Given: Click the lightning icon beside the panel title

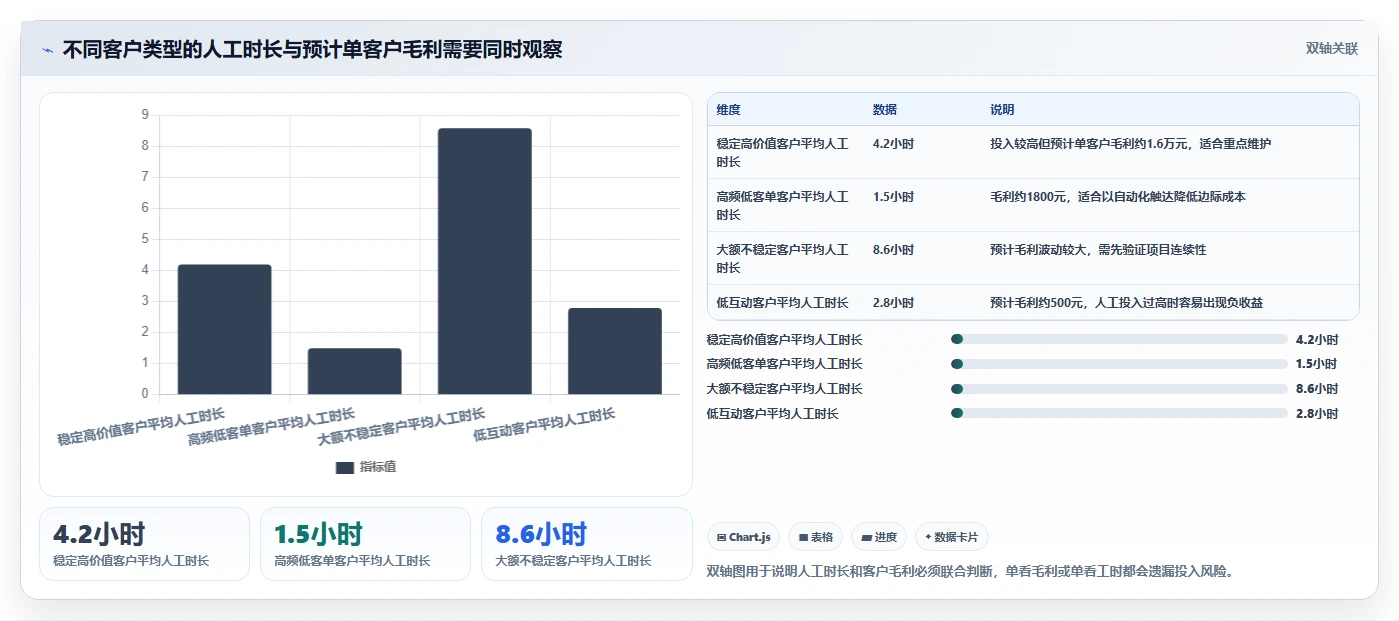Looking at the screenshot, I should click(47, 50).
